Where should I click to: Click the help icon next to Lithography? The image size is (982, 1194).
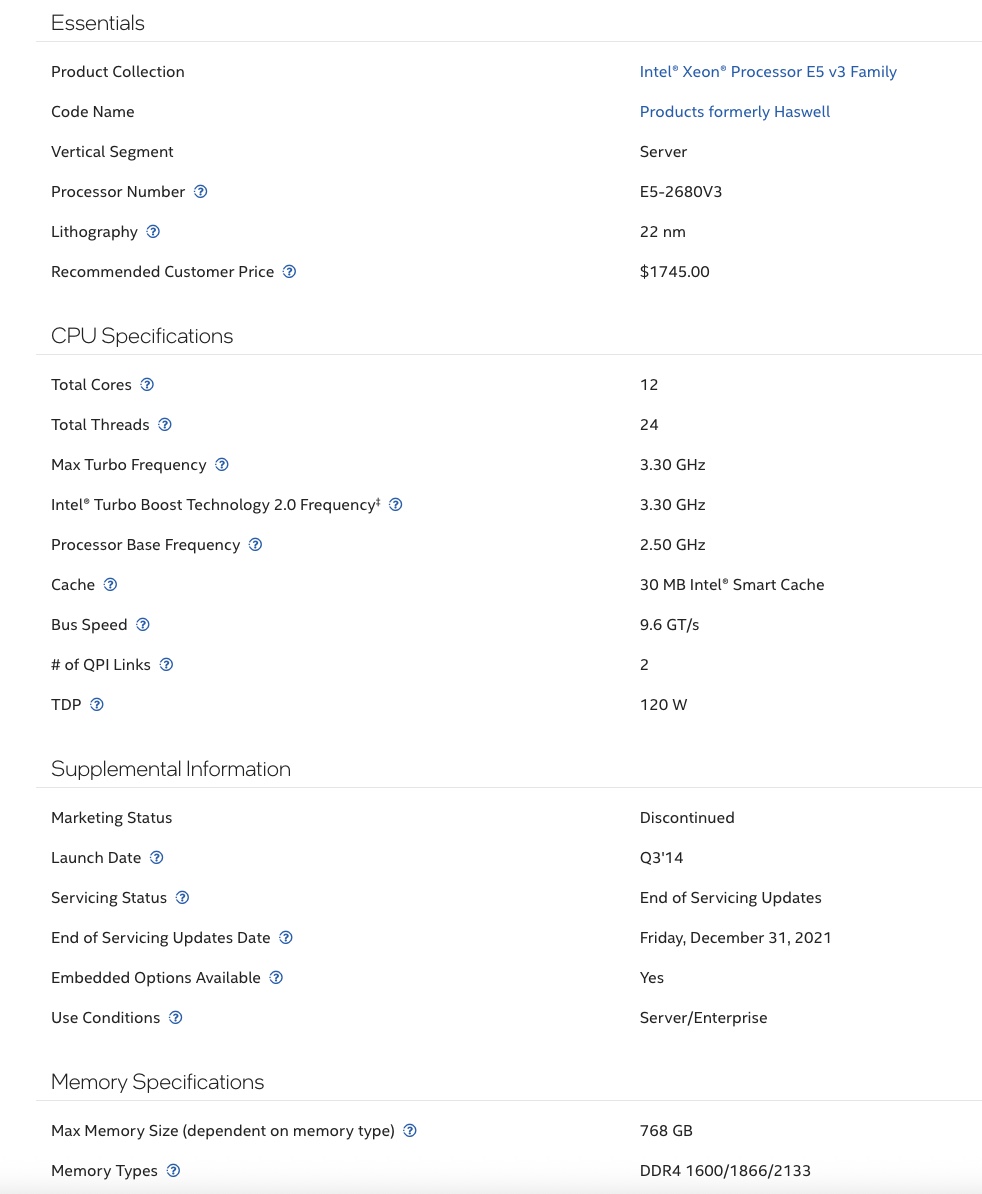[153, 232]
